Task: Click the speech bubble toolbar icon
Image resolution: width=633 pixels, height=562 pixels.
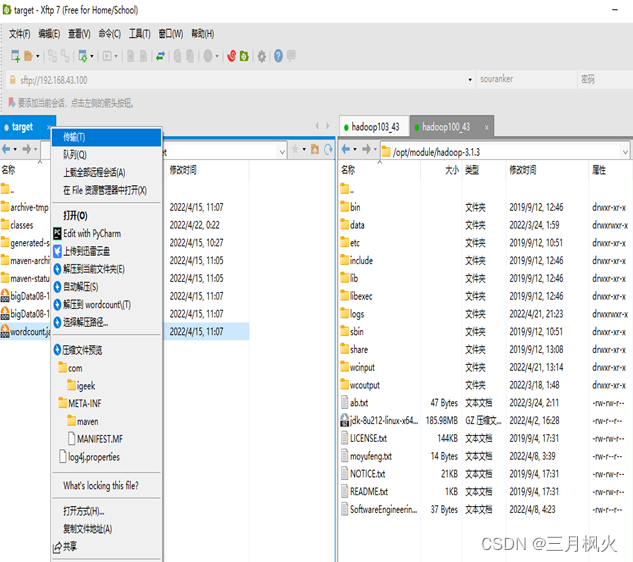Action: pyautogui.click(x=291, y=55)
